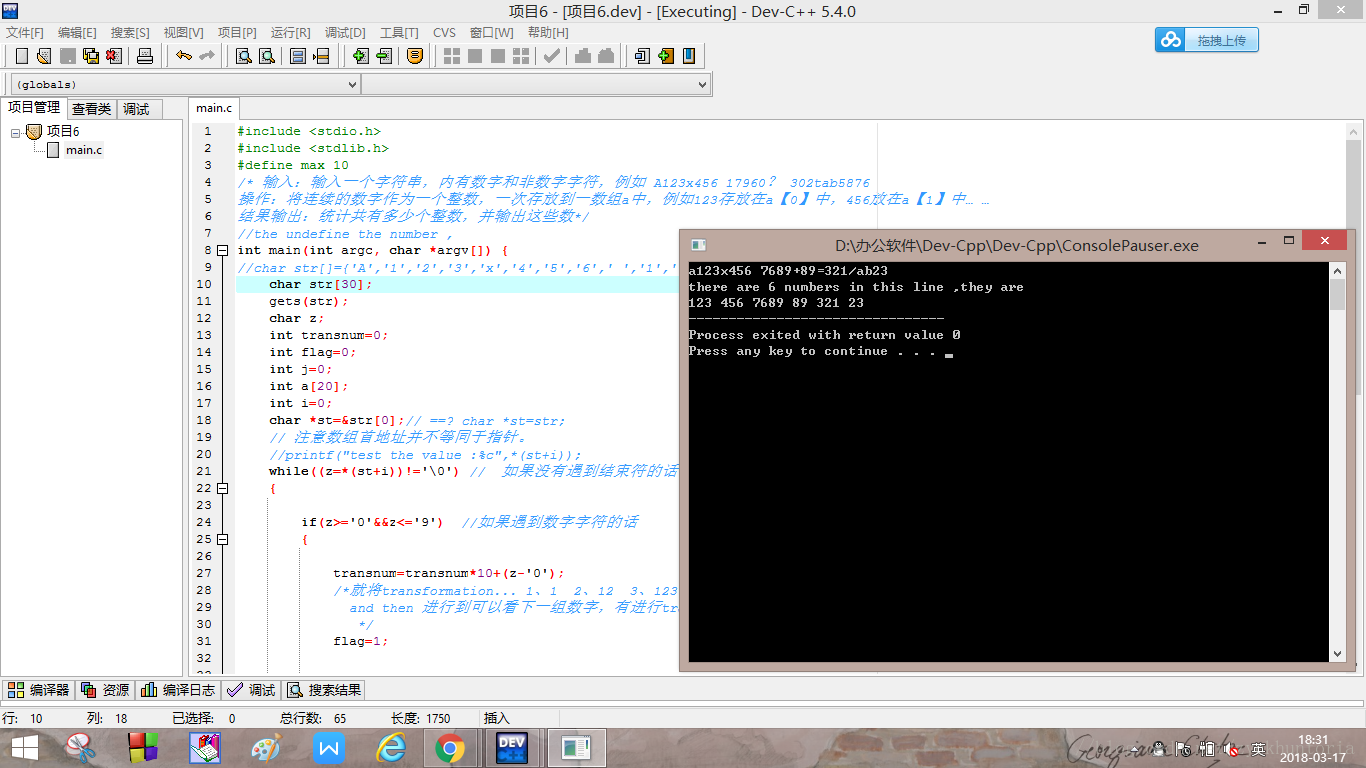Remove file from project with green minus icon

click(x=384, y=56)
